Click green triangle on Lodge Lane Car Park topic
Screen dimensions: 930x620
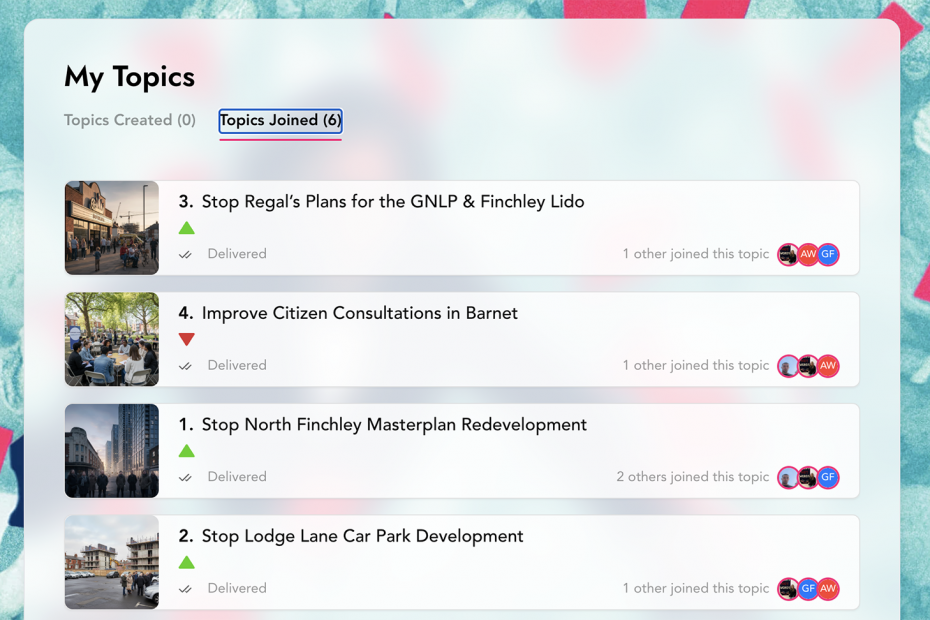click(x=186, y=562)
